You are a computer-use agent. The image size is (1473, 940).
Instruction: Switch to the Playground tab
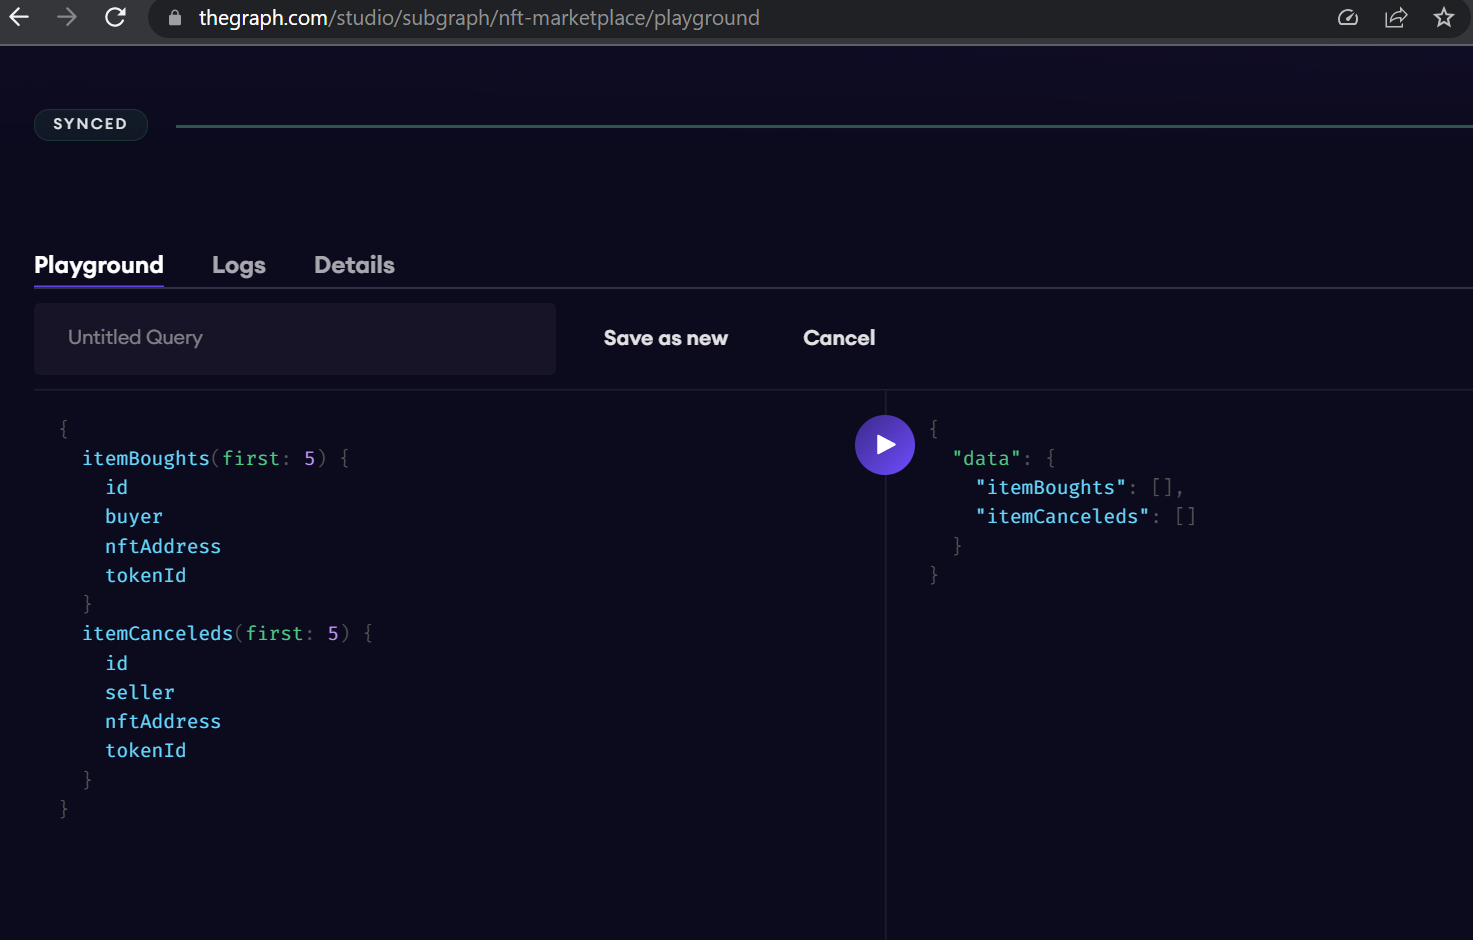[99, 265]
